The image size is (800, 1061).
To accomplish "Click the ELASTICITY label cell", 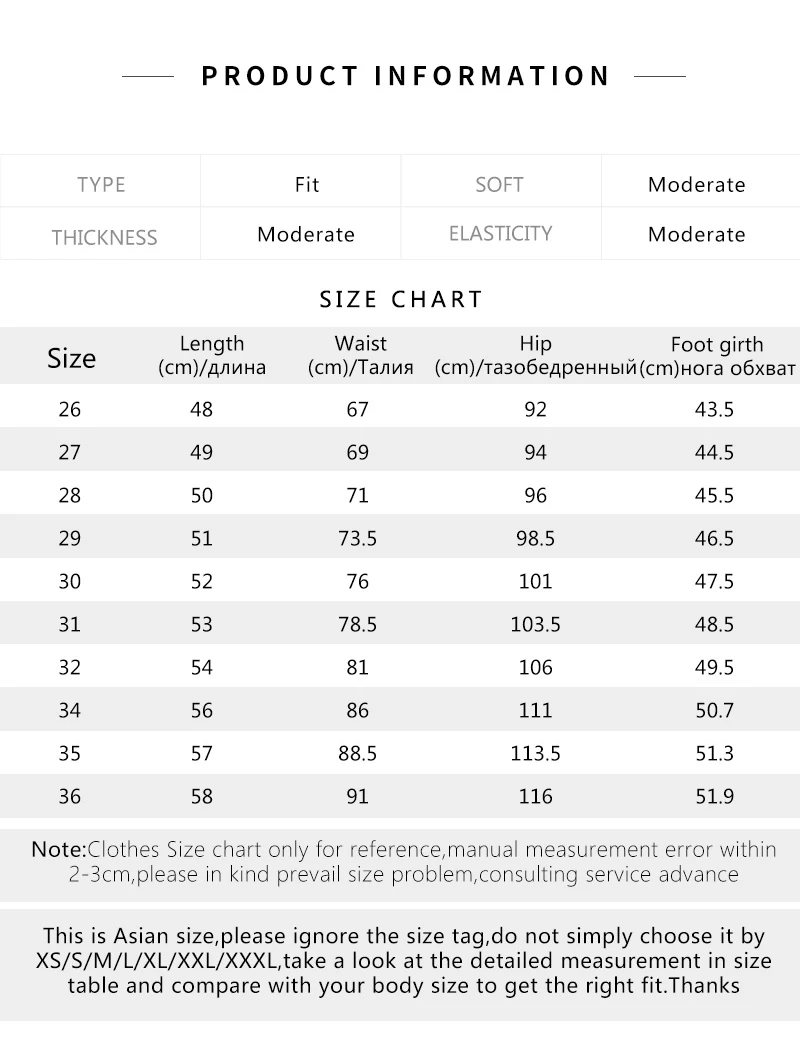I will click(500, 234).
